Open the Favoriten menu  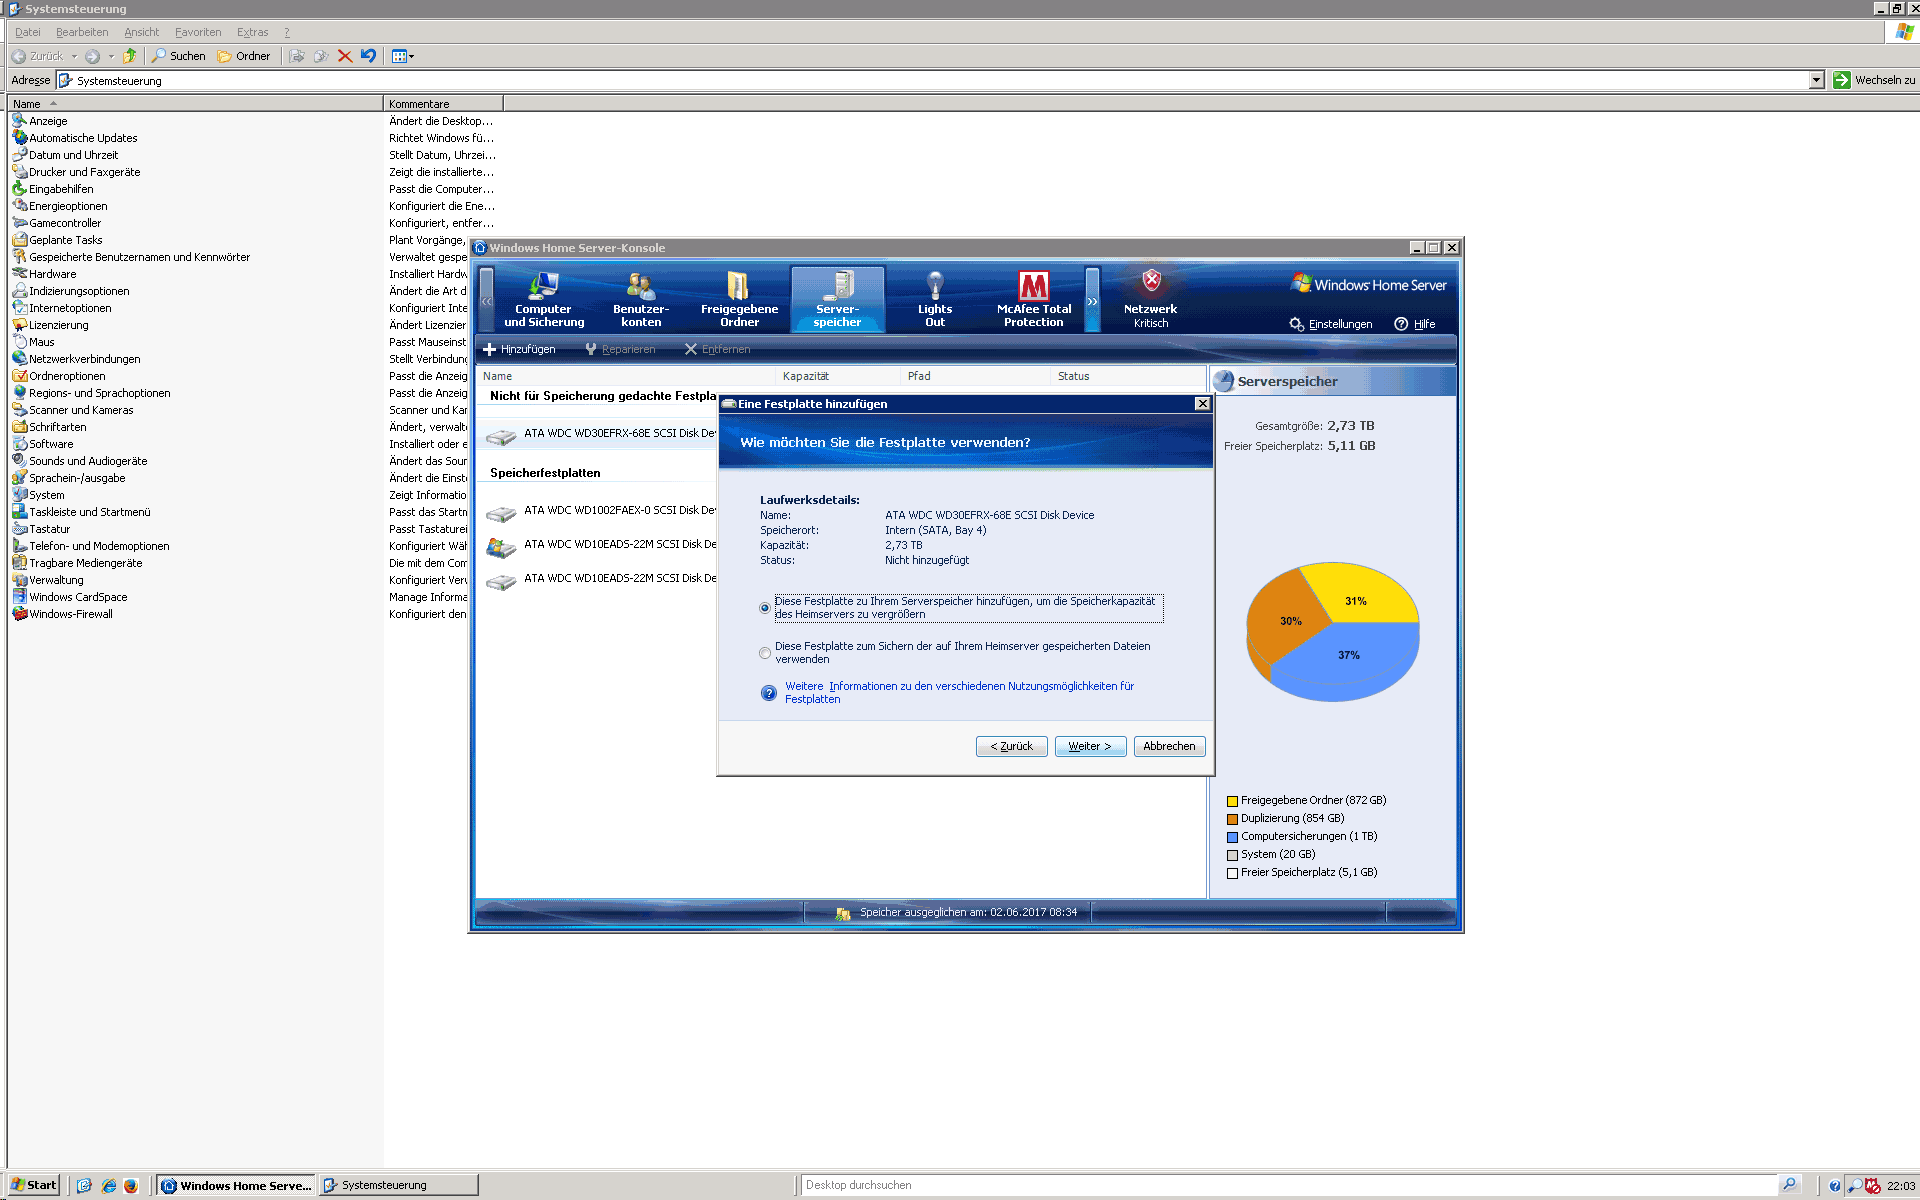point(197,32)
